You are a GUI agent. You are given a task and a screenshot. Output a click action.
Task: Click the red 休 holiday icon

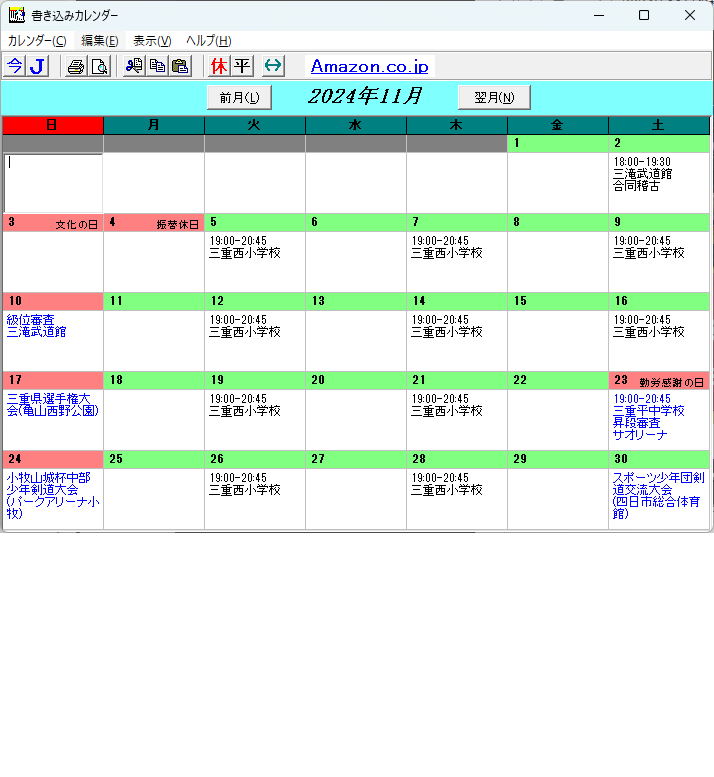point(219,66)
